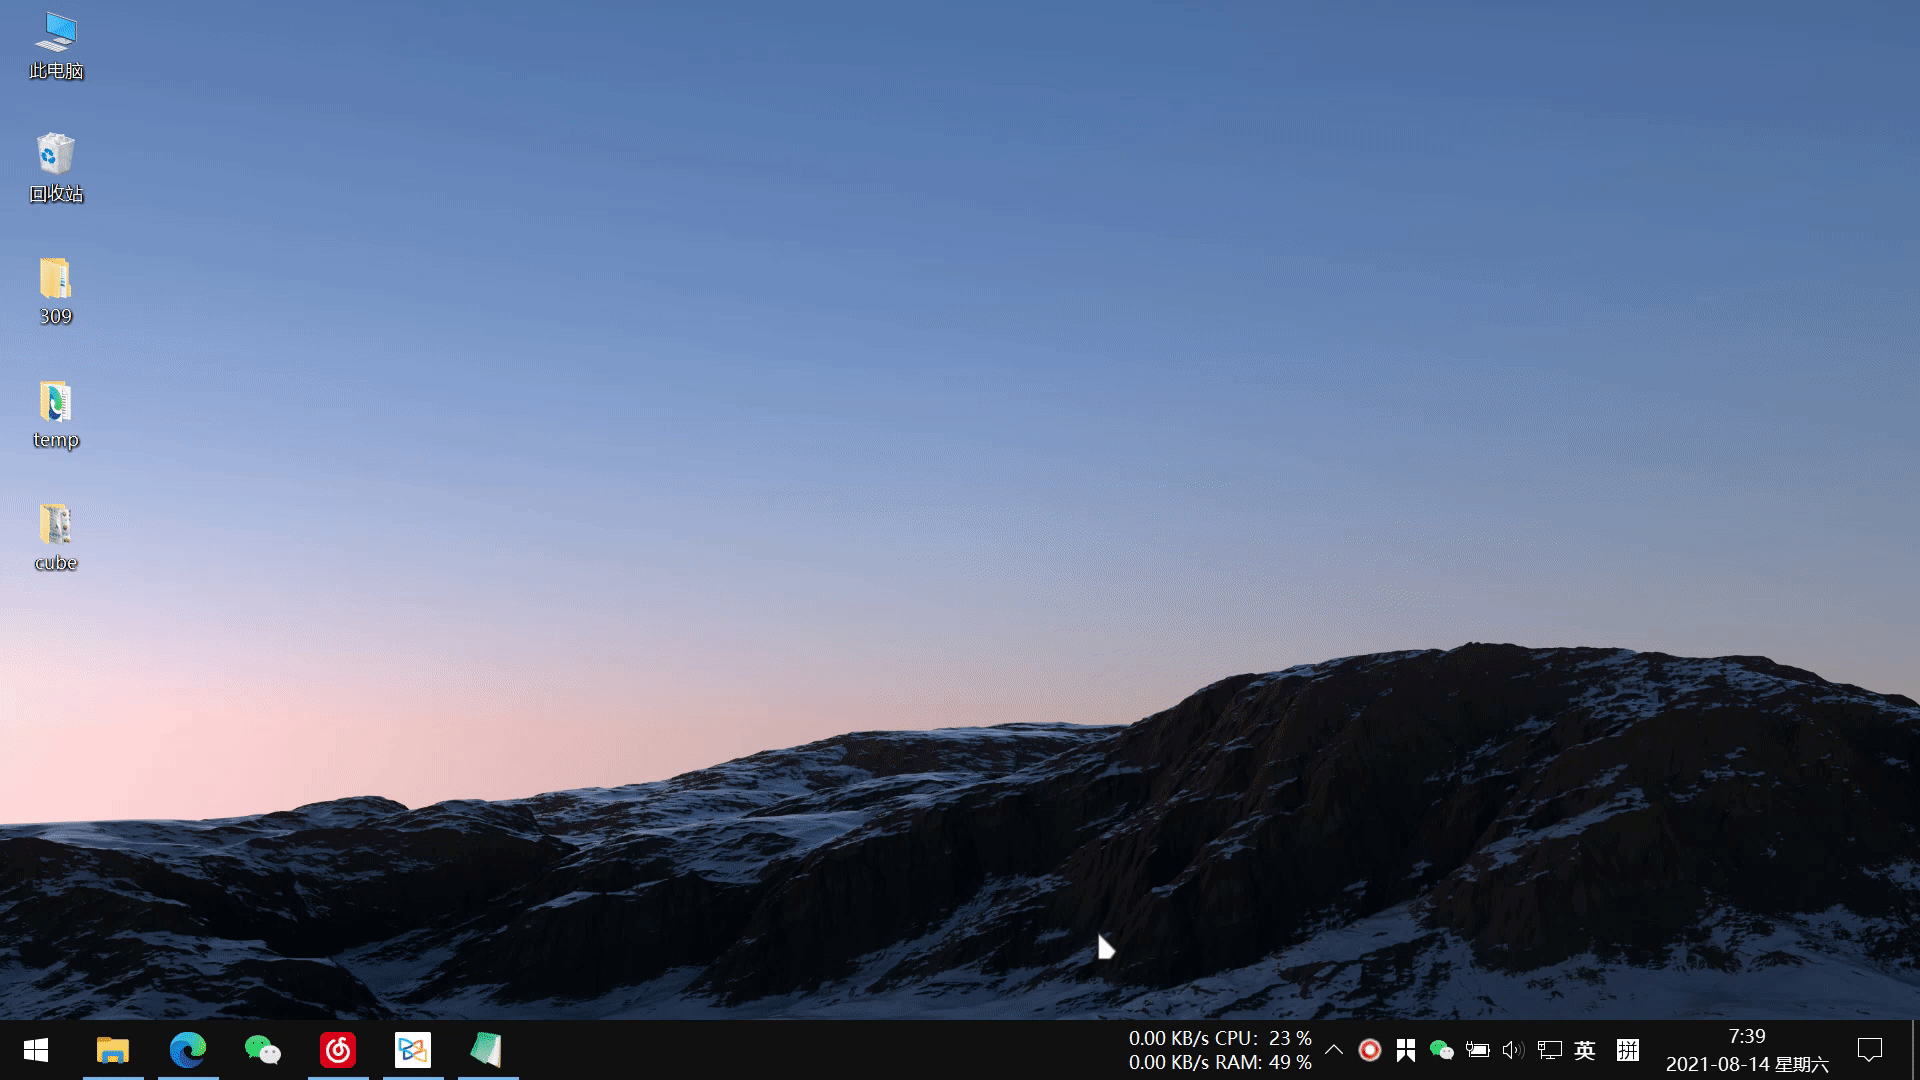
Task: Open NetEase Cloud Music taskbar icon
Action: 338,1050
